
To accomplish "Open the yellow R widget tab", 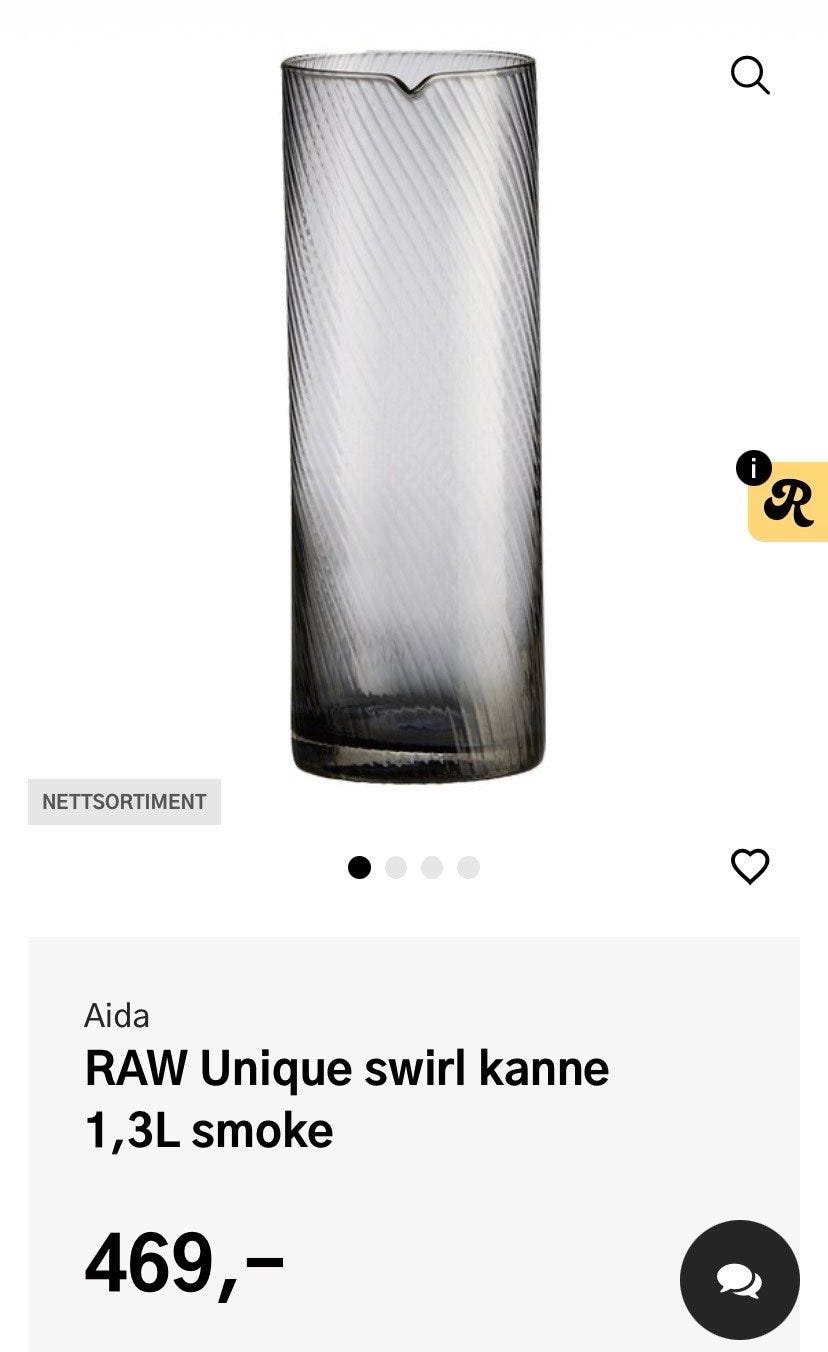I will tap(788, 502).
